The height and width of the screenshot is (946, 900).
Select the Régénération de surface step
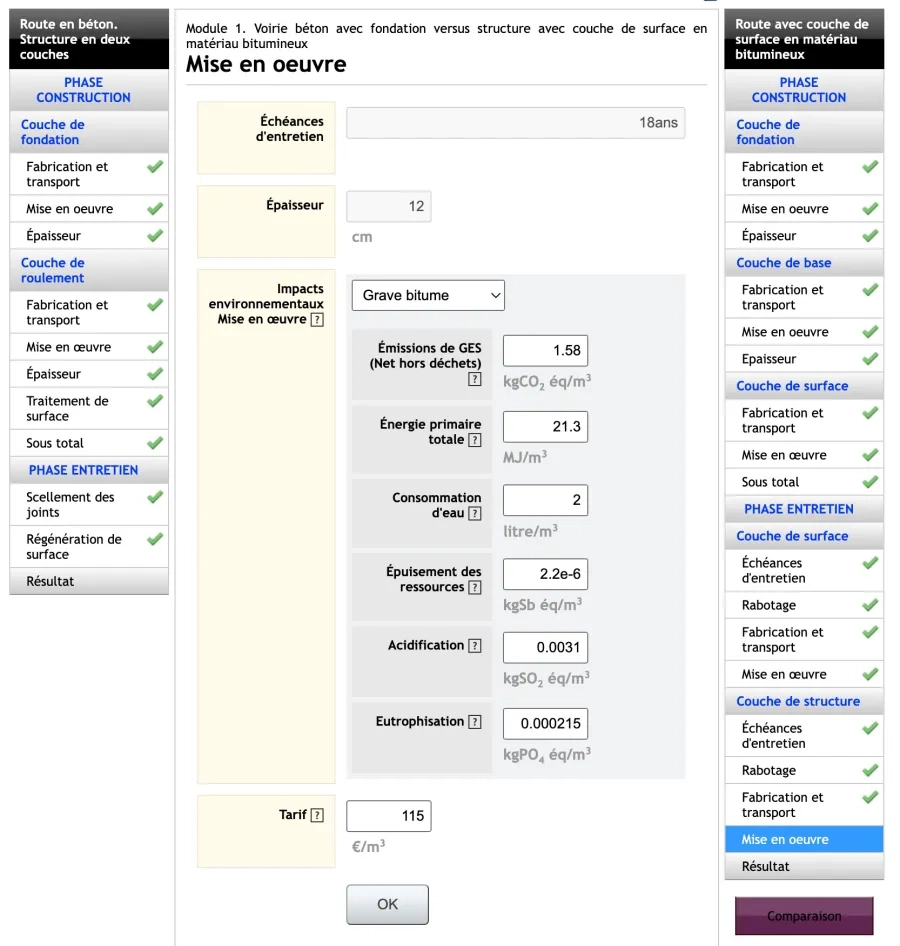89,547
